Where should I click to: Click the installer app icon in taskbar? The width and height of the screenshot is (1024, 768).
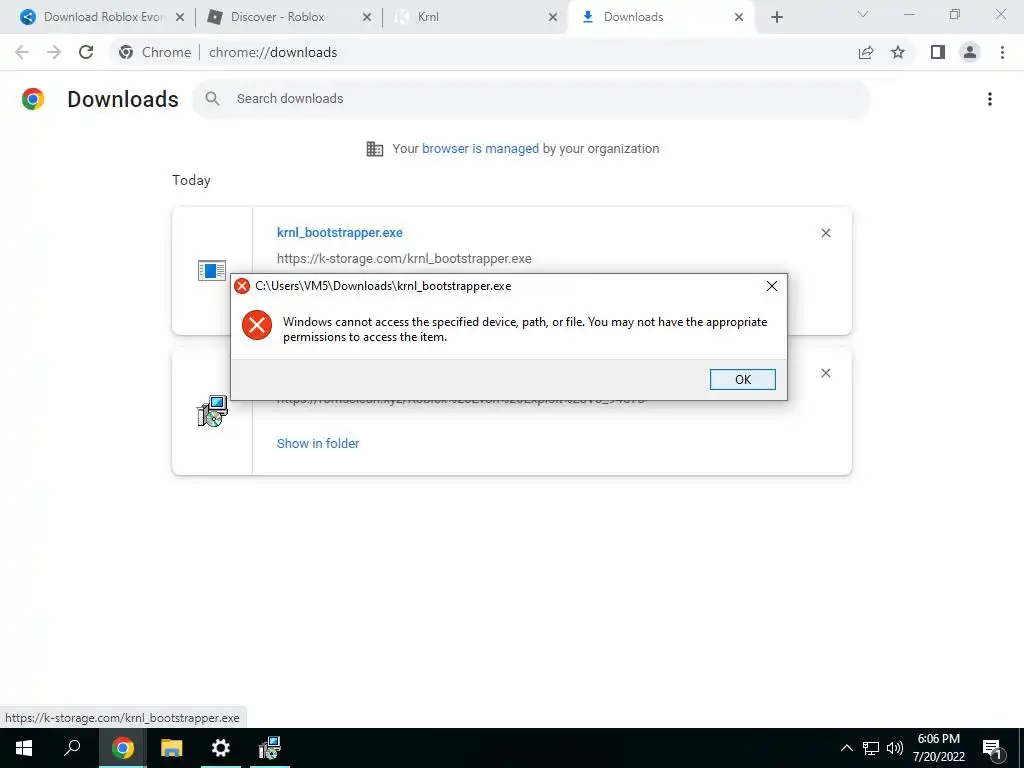(x=269, y=748)
